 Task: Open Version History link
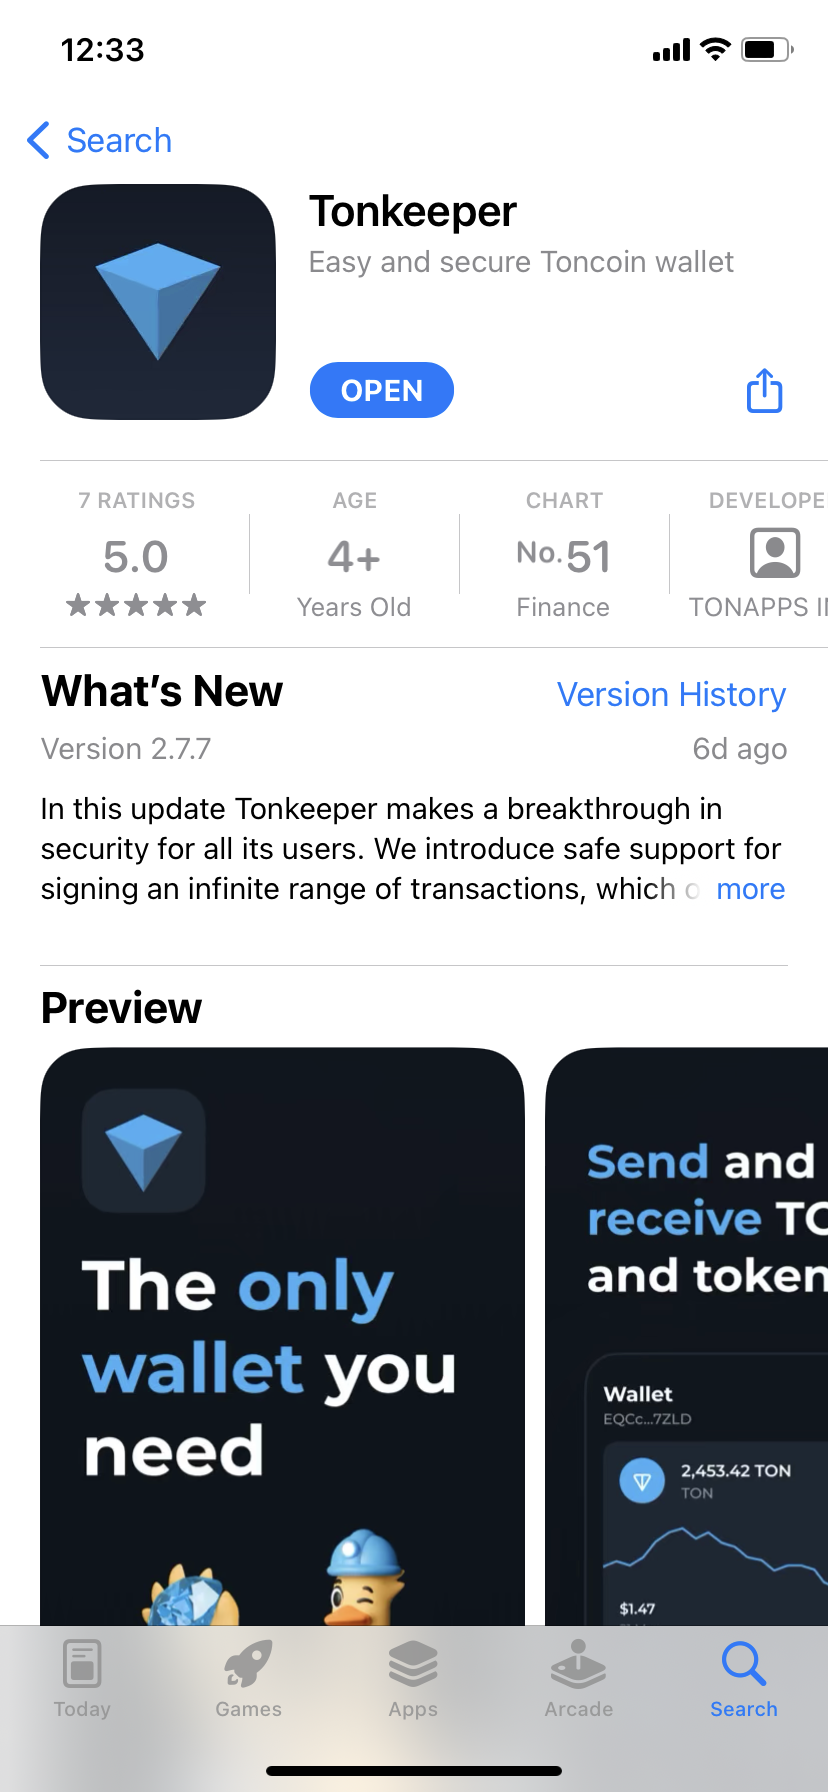tap(671, 694)
